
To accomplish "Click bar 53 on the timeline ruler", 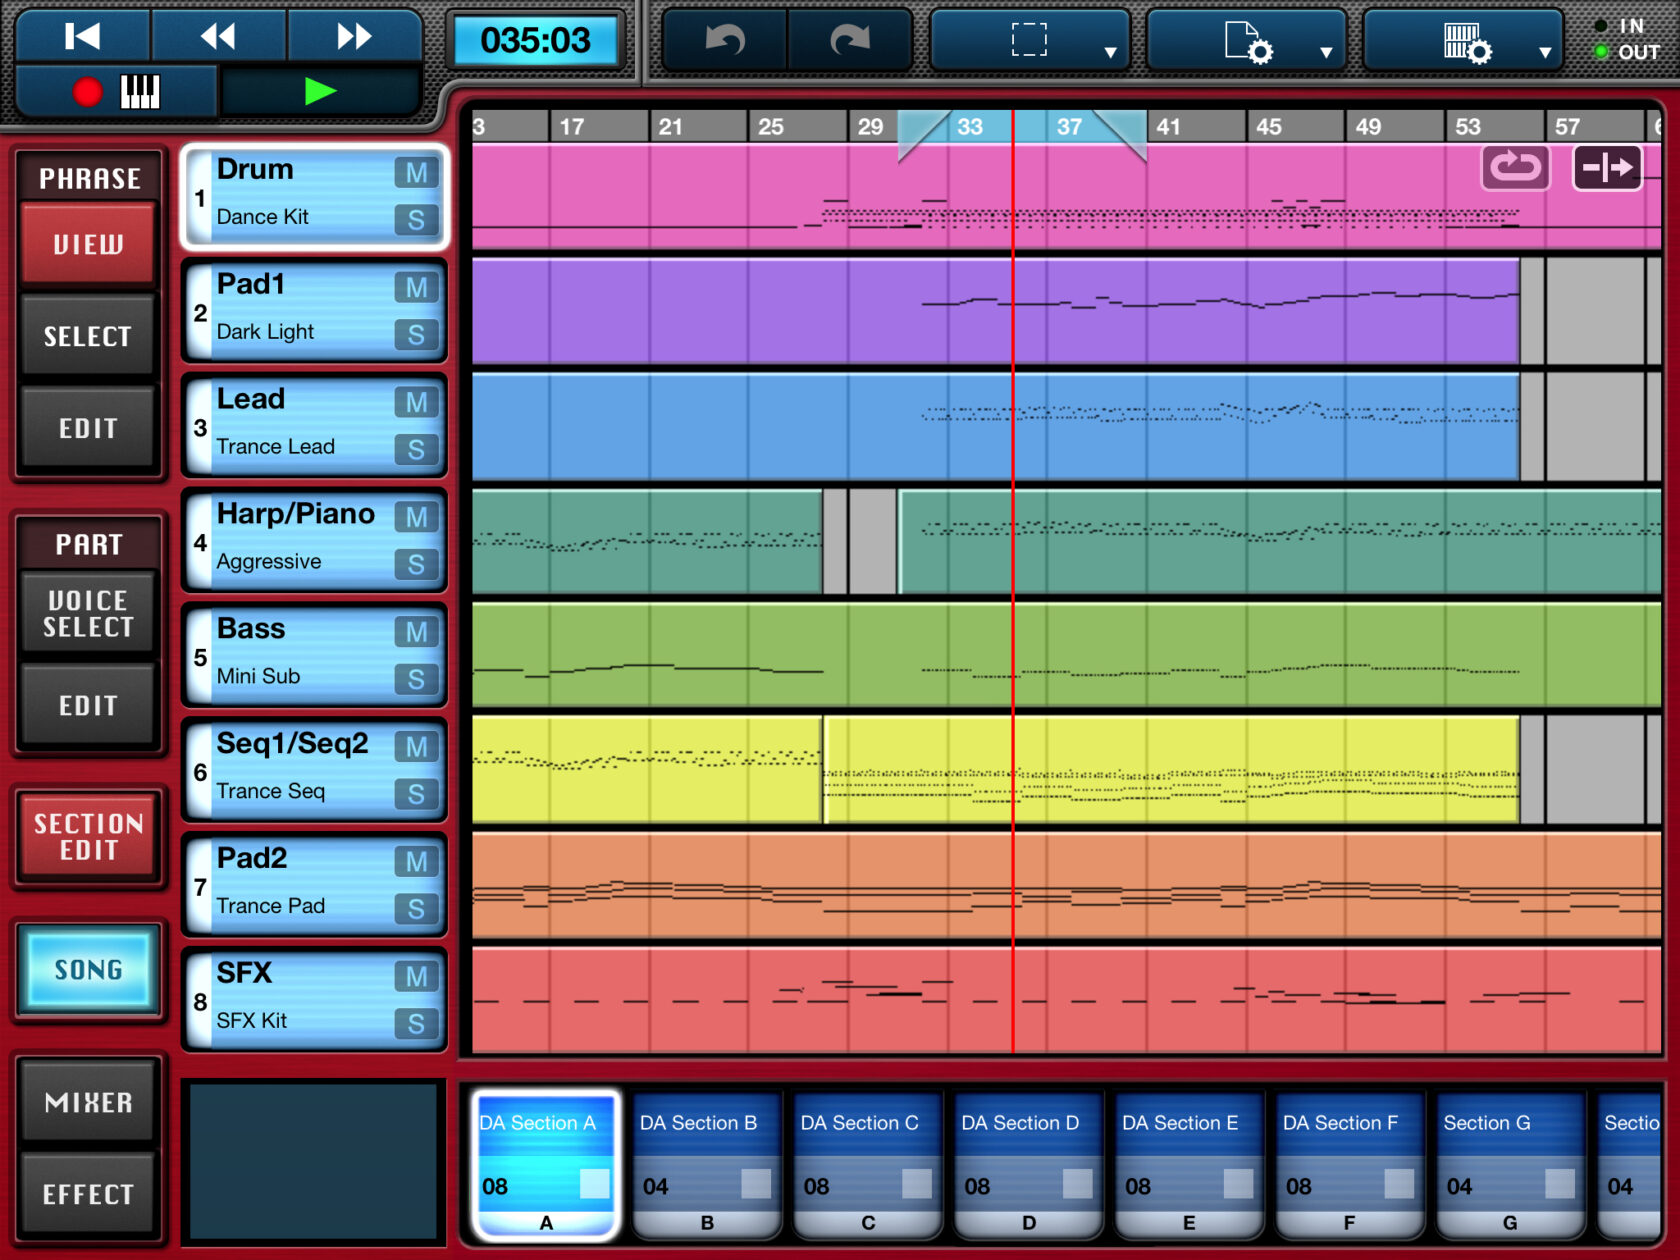I will click(x=1467, y=127).
